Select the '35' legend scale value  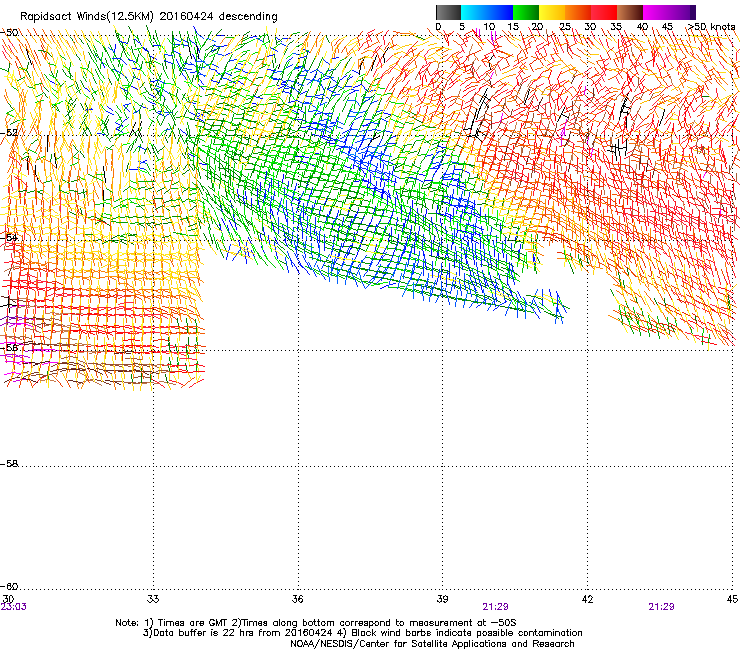coord(616,27)
